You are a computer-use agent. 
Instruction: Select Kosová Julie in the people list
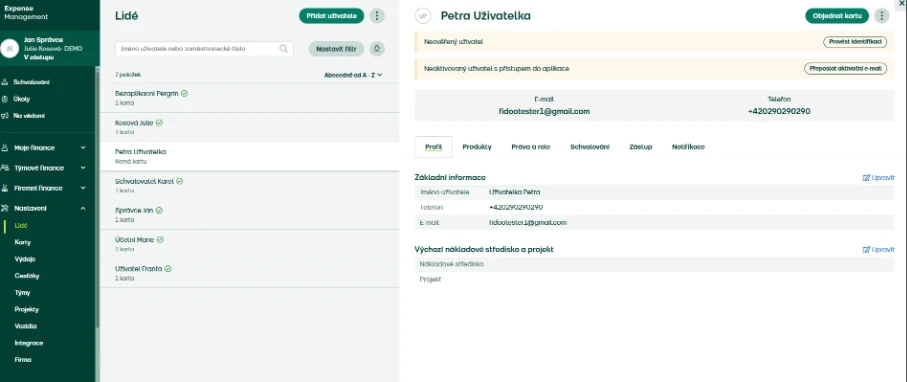249,127
